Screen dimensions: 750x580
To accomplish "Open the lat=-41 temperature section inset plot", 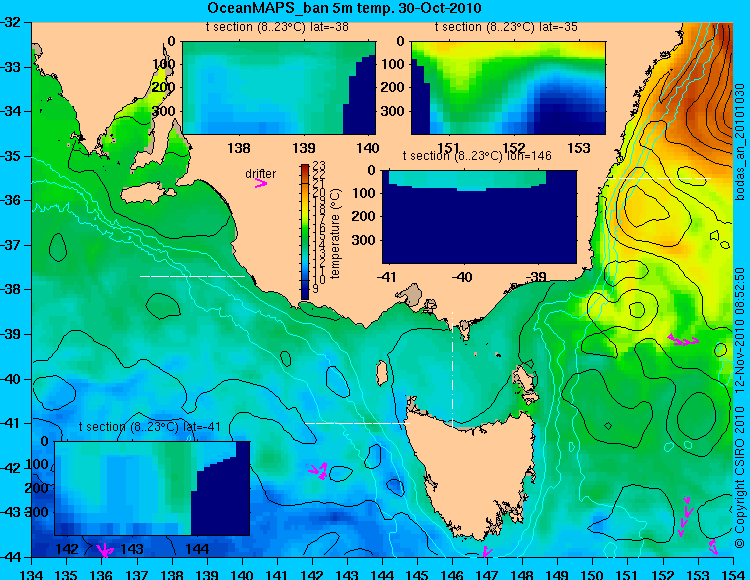I will pyautogui.click(x=152, y=488).
